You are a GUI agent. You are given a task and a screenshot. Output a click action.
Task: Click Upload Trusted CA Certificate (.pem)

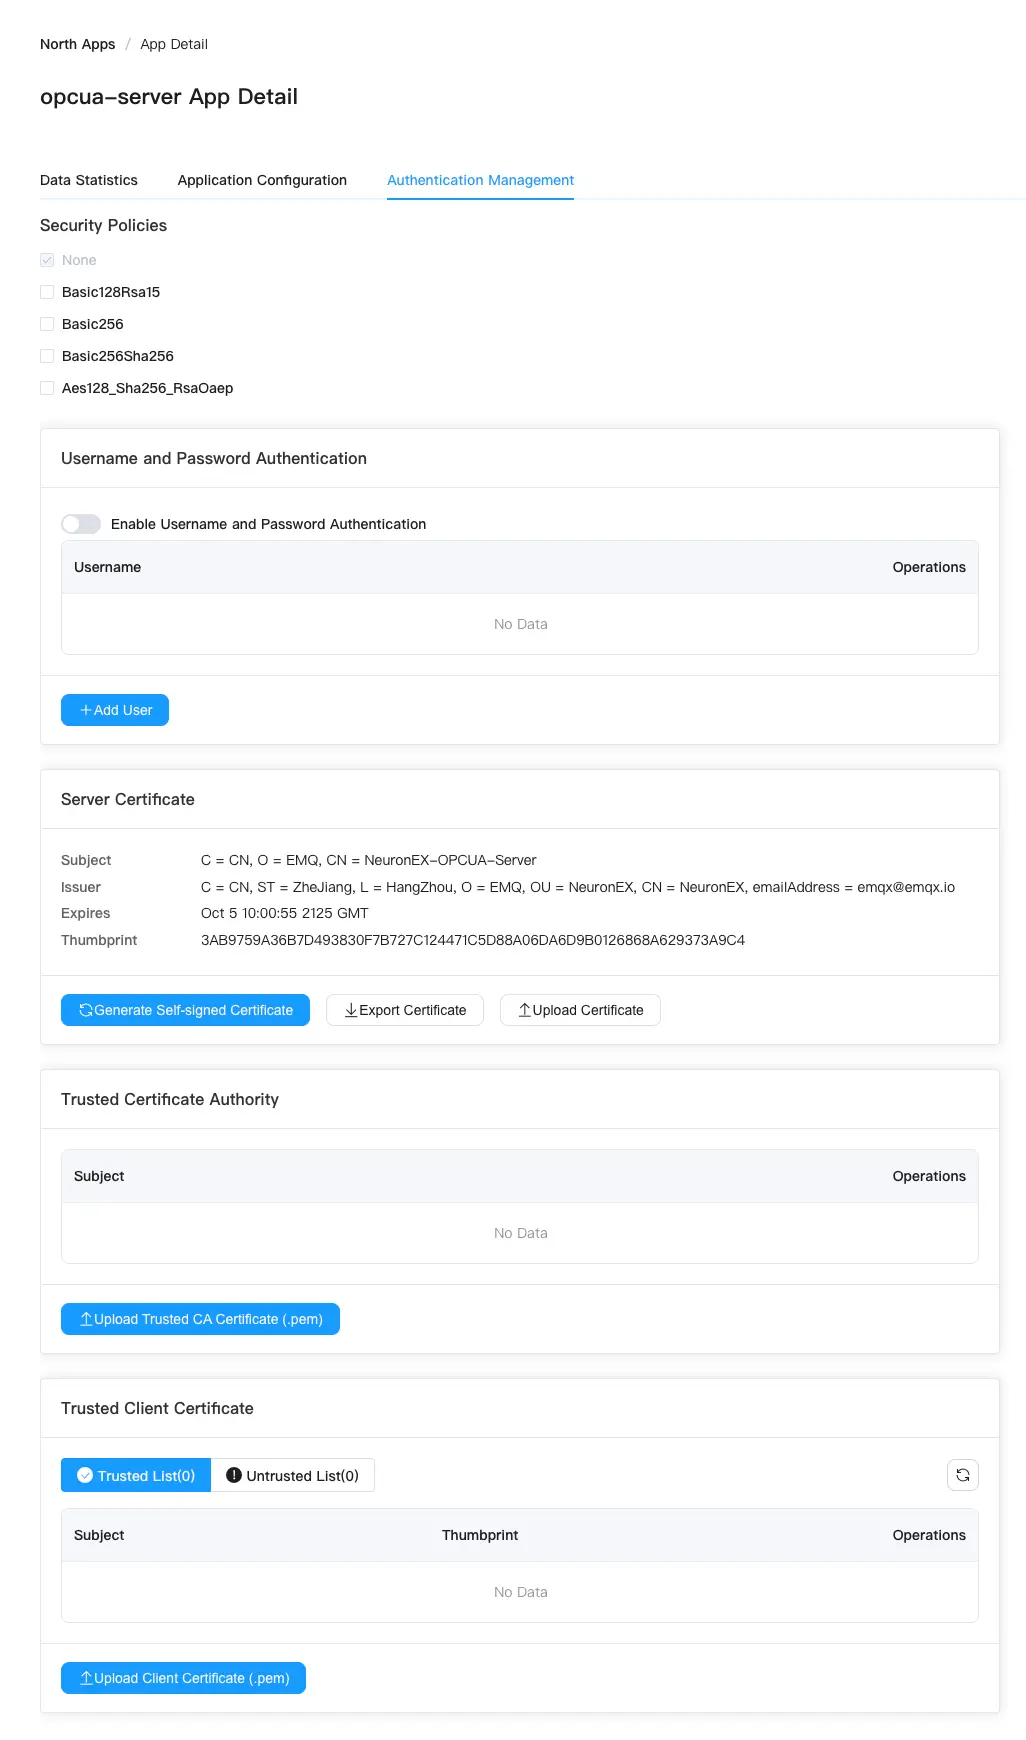click(x=200, y=1319)
